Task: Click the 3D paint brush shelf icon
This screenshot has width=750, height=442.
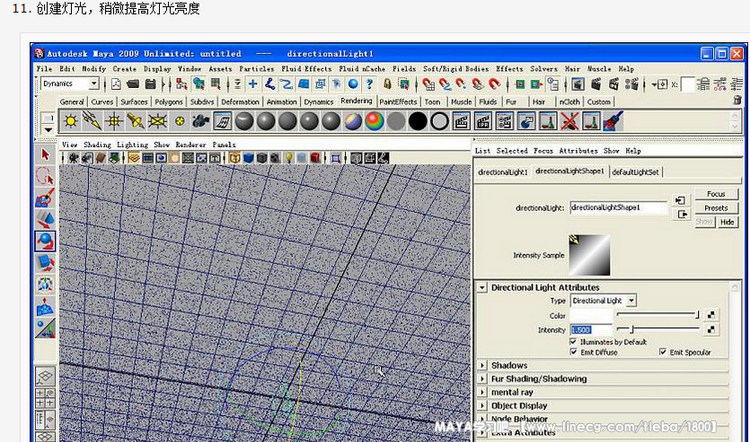Action: [x=613, y=121]
